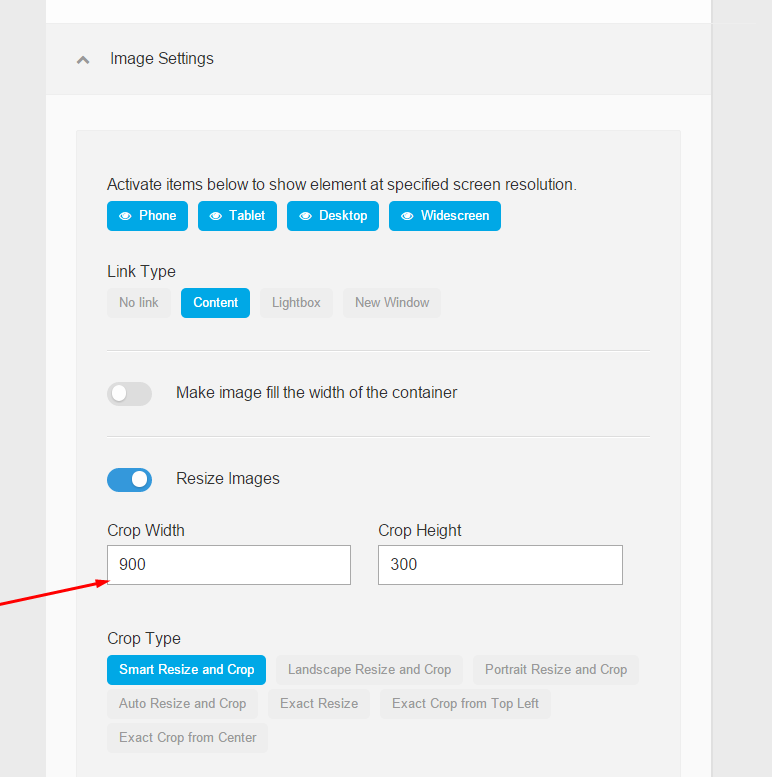772x777 pixels.
Task: Select the No link option
Action: (139, 303)
